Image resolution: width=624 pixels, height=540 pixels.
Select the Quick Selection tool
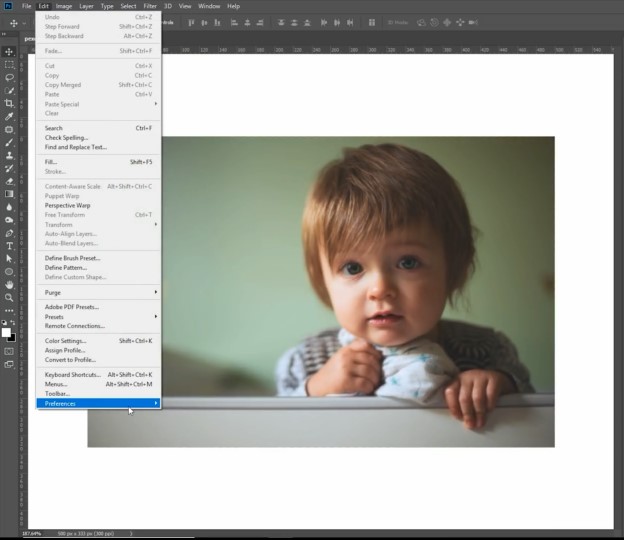pos(9,91)
